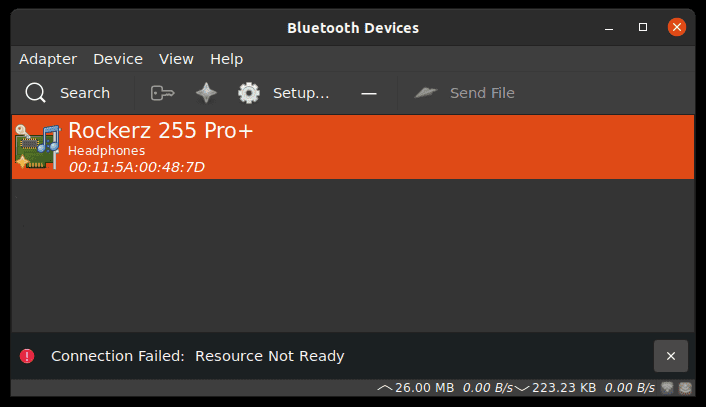Click the Pair key icon in toolbar
The height and width of the screenshot is (407, 706).
(x=163, y=93)
